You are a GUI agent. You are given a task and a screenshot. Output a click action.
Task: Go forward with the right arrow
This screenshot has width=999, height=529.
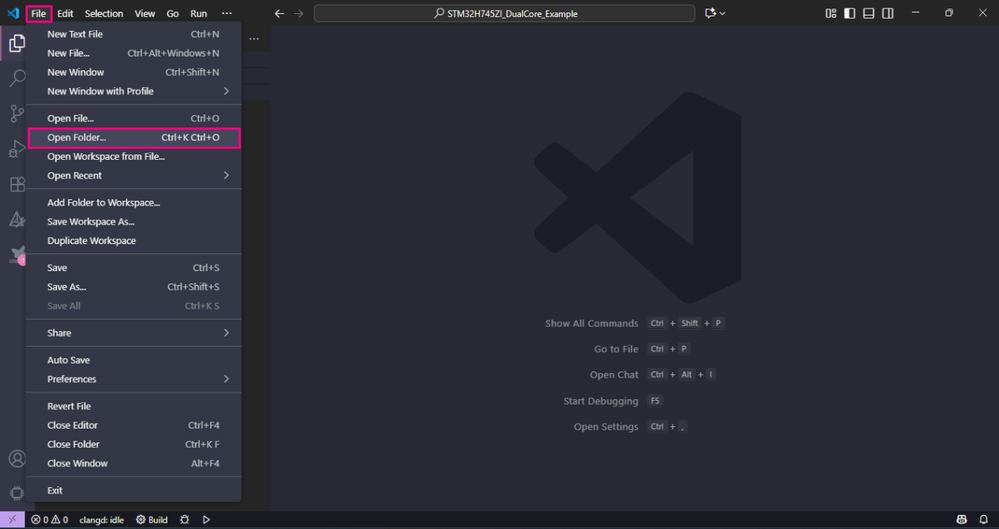[299, 13]
